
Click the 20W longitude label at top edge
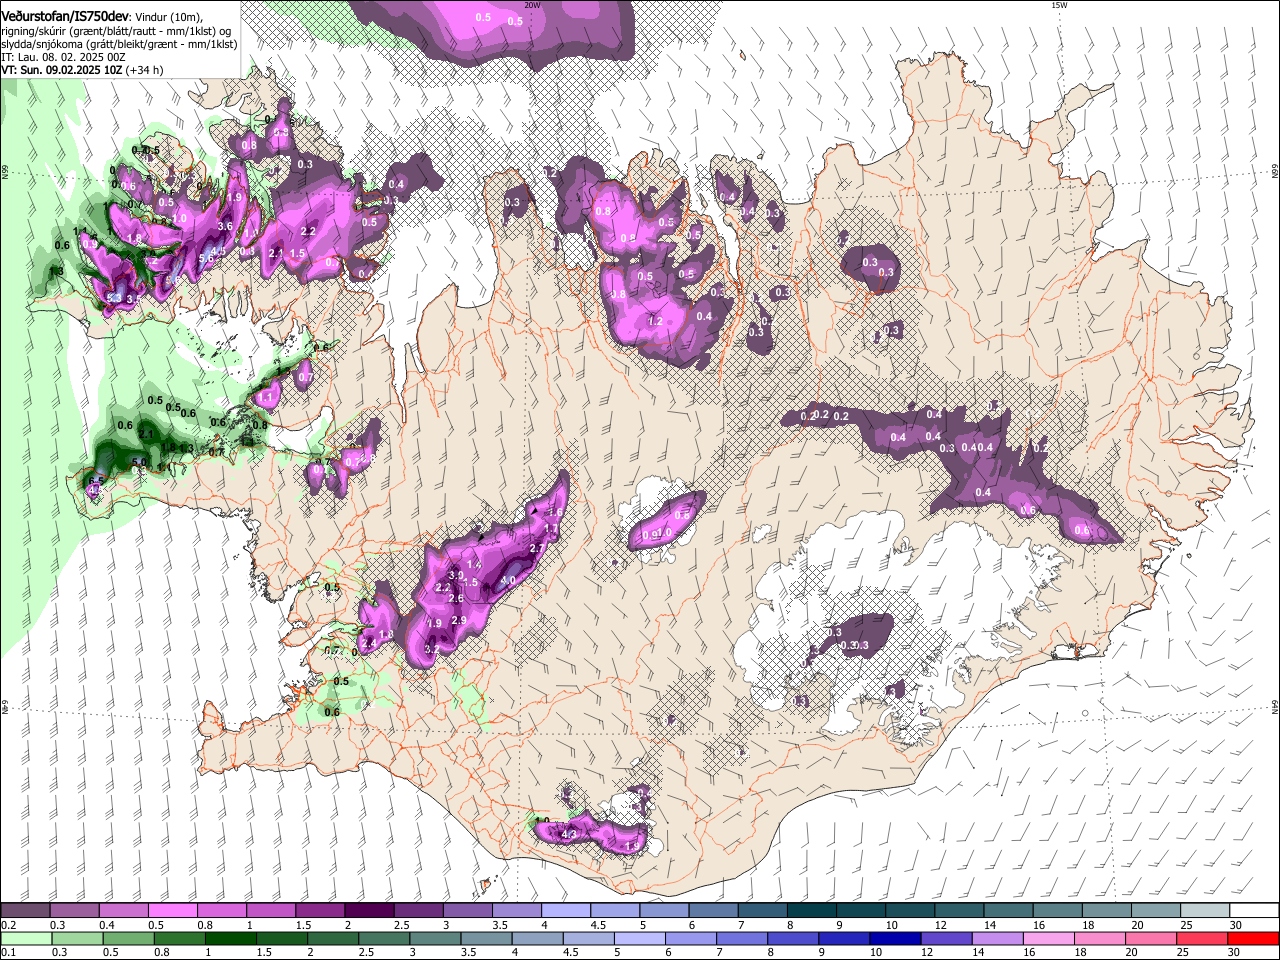coord(533,5)
